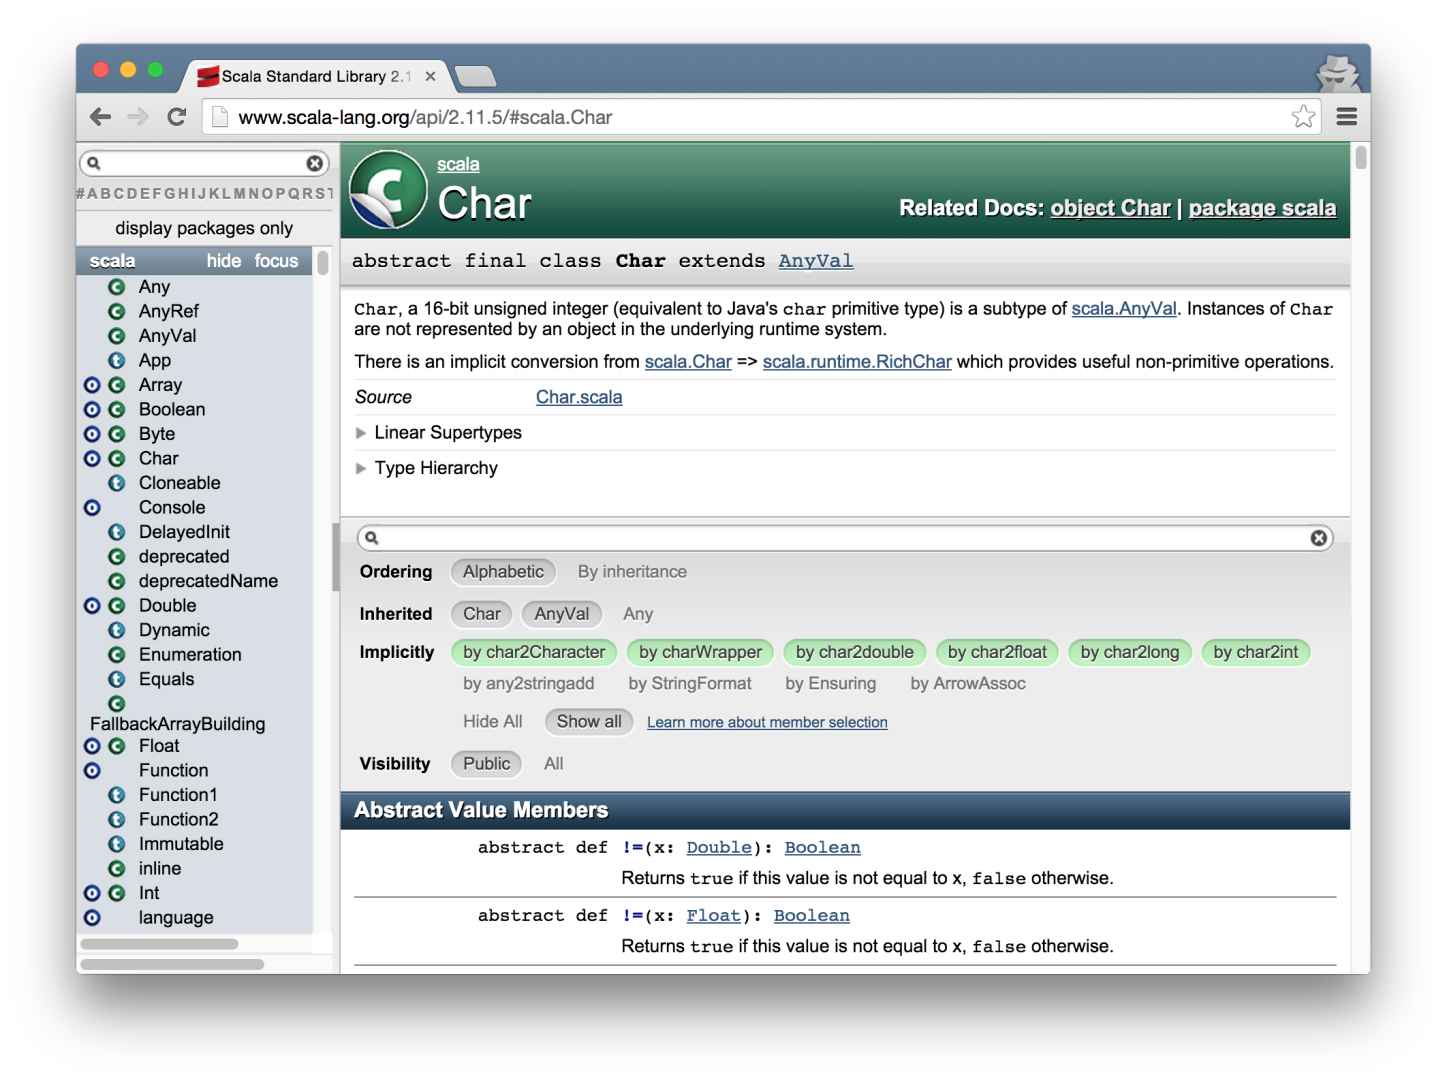
Task: Toggle implicit members by StringFormat
Action: pyautogui.click(x=690, y=684)
